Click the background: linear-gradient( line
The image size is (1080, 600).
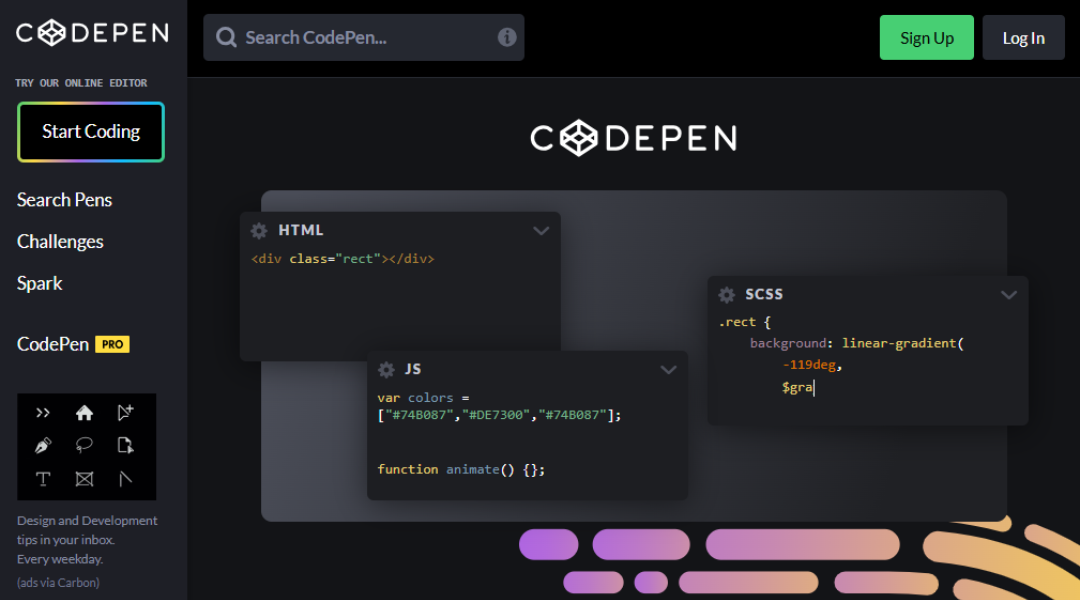(x=857, y=344)
